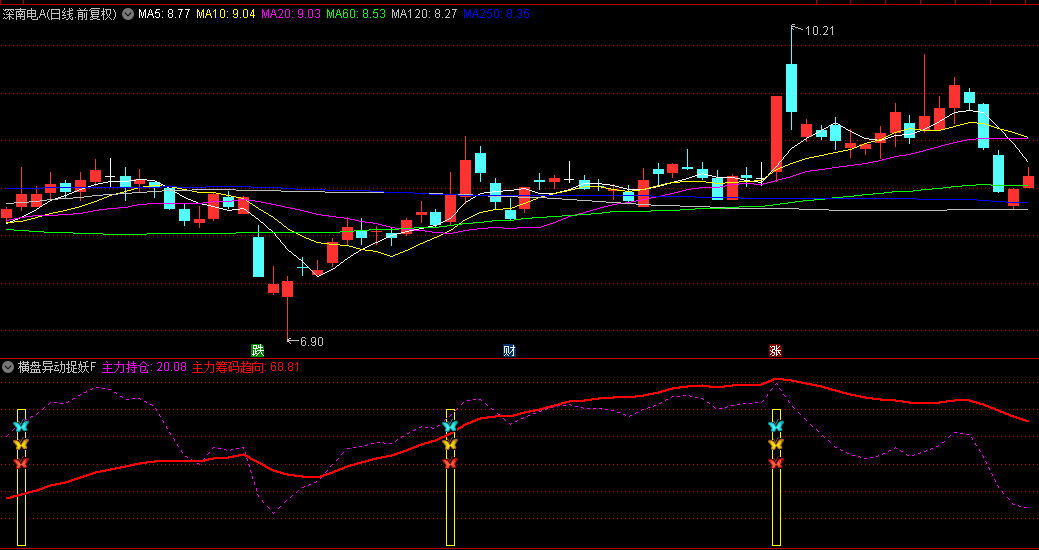Screen dimensions: 1039x550
Task: Click the MA20: 9.03 label
Action: coord(291,14)
